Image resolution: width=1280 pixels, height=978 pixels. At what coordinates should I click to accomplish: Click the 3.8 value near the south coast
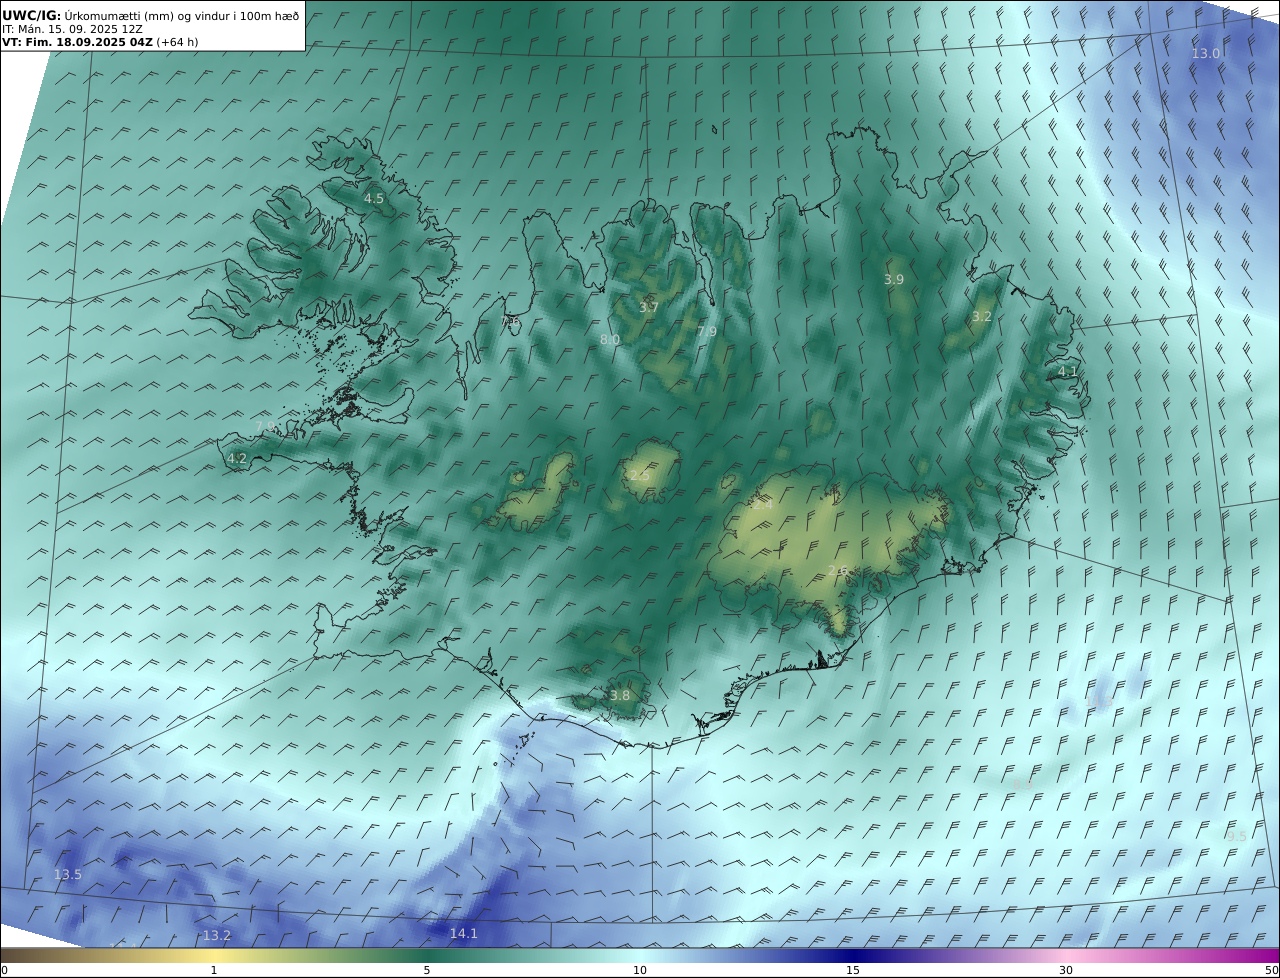click(x=620, y=696)
